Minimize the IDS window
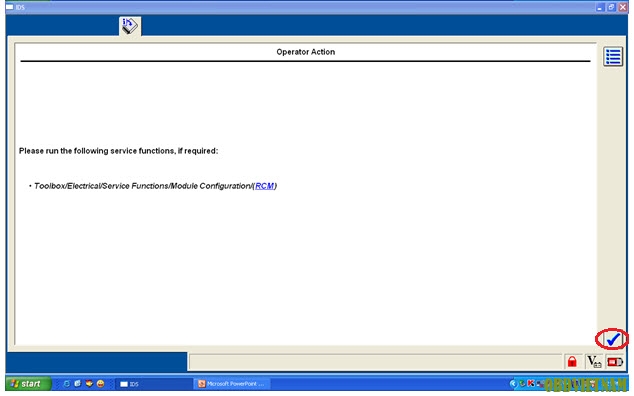 [x=600, y=7]
